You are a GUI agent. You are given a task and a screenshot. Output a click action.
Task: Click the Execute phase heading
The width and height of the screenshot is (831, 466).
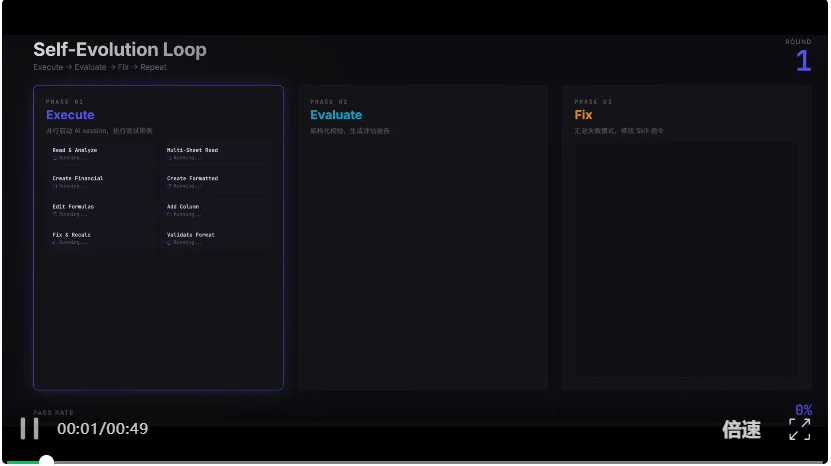pos(70,115)
